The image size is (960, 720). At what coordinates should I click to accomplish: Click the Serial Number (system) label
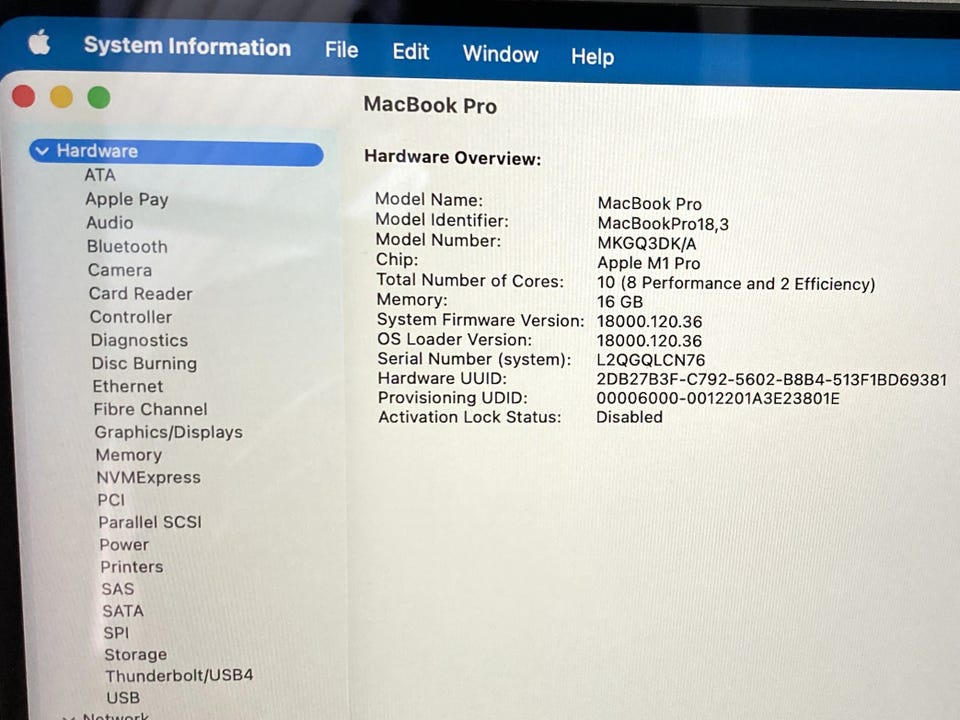474,359
